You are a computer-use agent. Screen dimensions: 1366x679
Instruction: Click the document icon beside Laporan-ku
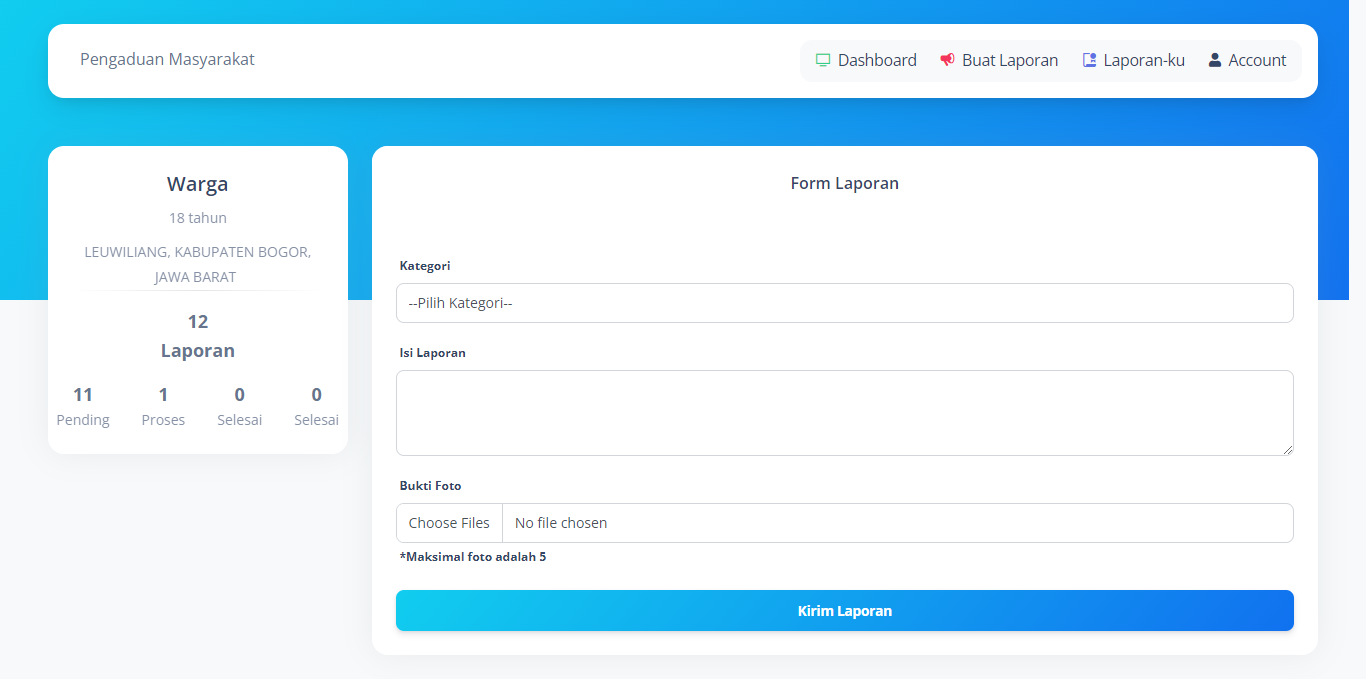[1089, 60]
